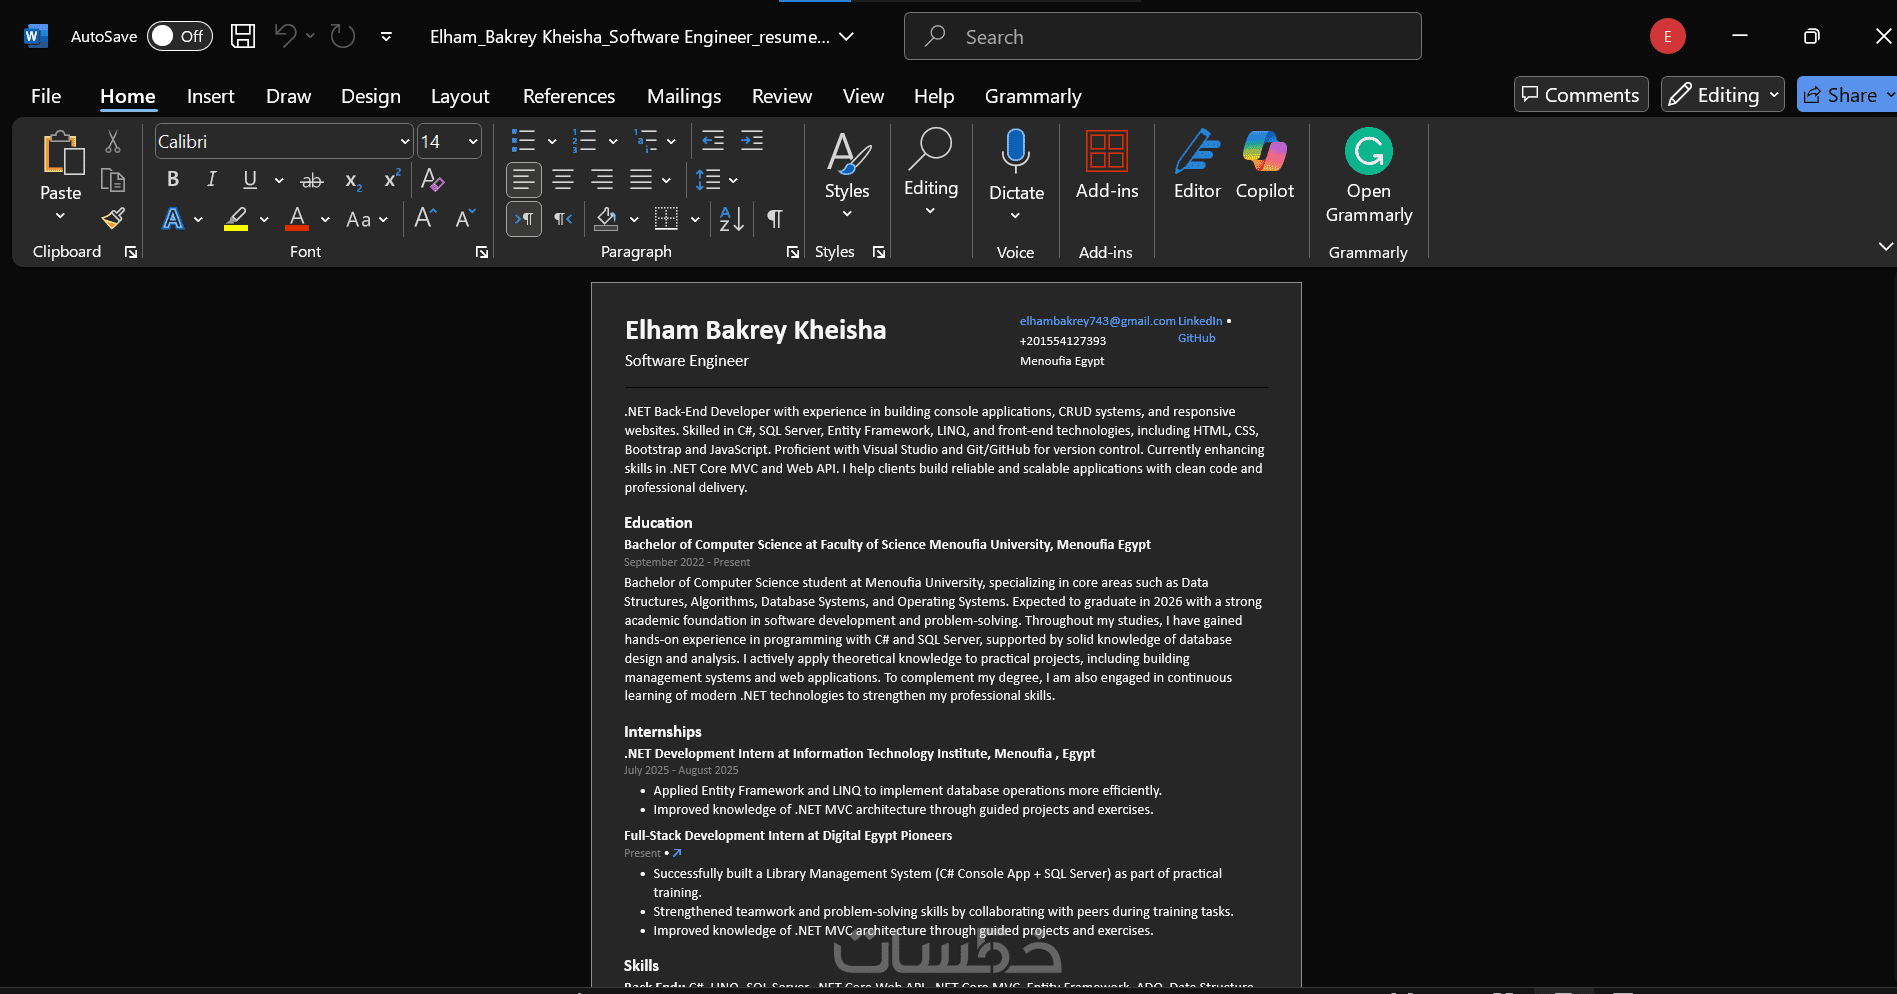1897x994 pixels.
Task: Cut the selection with the scissors icon
Action: tap(113, 142)
